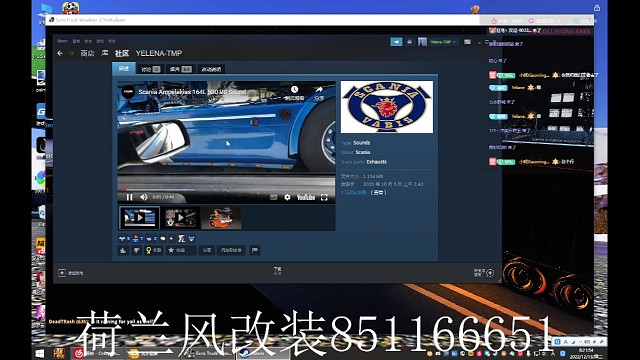Click the Euro Truck Simulator taskbar button
Viewport: 640px width, 360px height.
[x=208, y=353]
